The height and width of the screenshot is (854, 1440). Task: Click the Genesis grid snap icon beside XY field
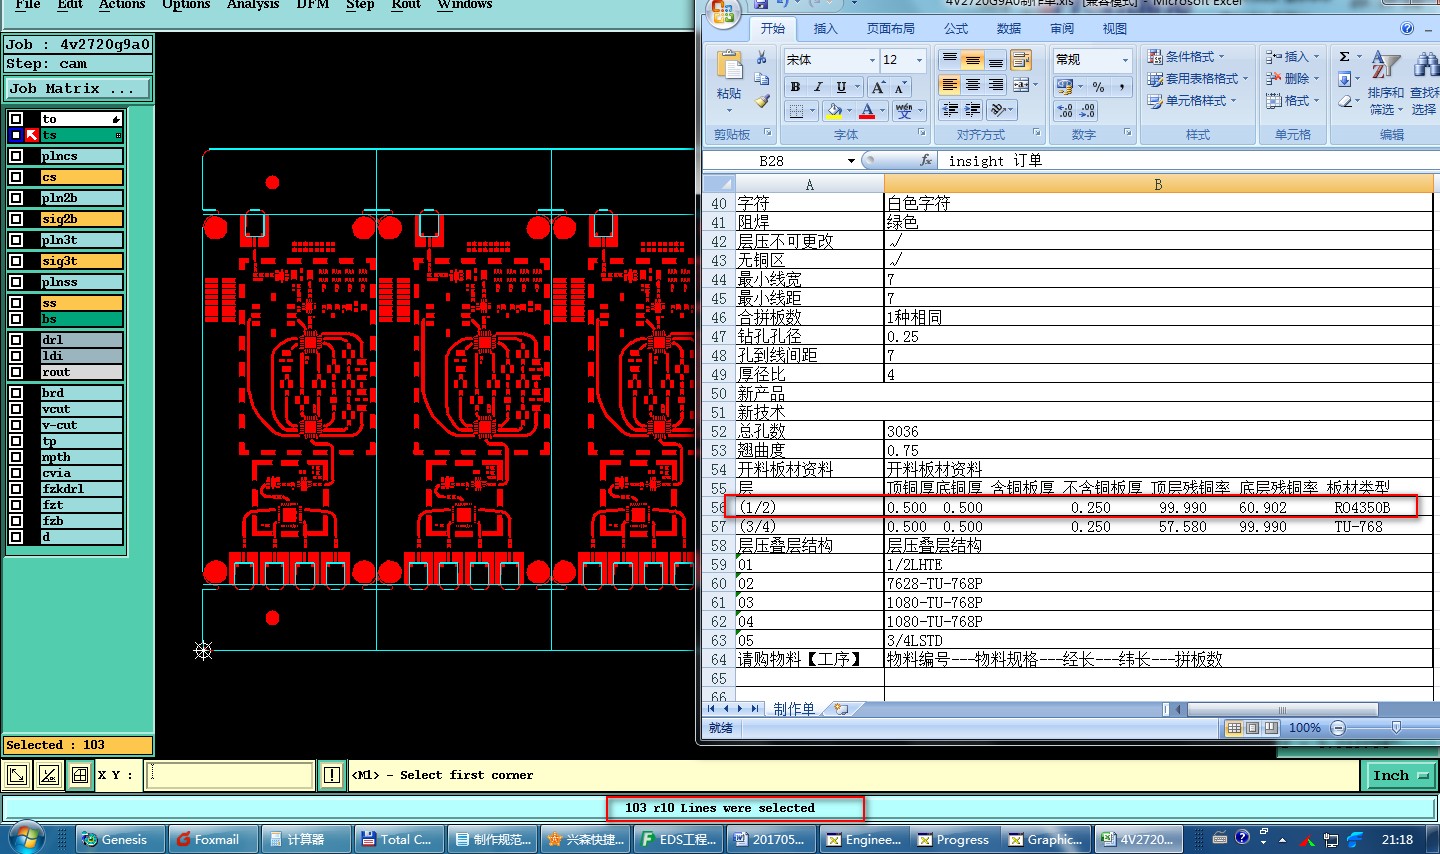tap(80, 775)
